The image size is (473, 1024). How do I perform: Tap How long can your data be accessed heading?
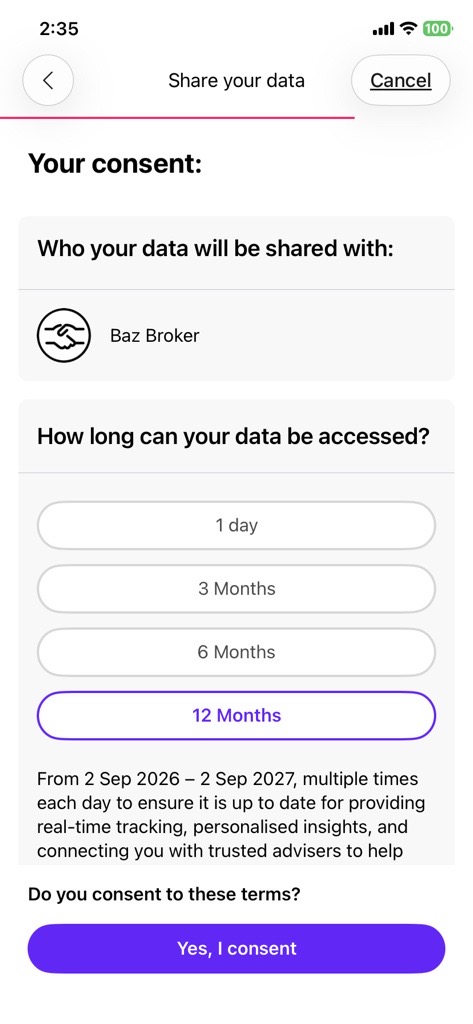233,436
